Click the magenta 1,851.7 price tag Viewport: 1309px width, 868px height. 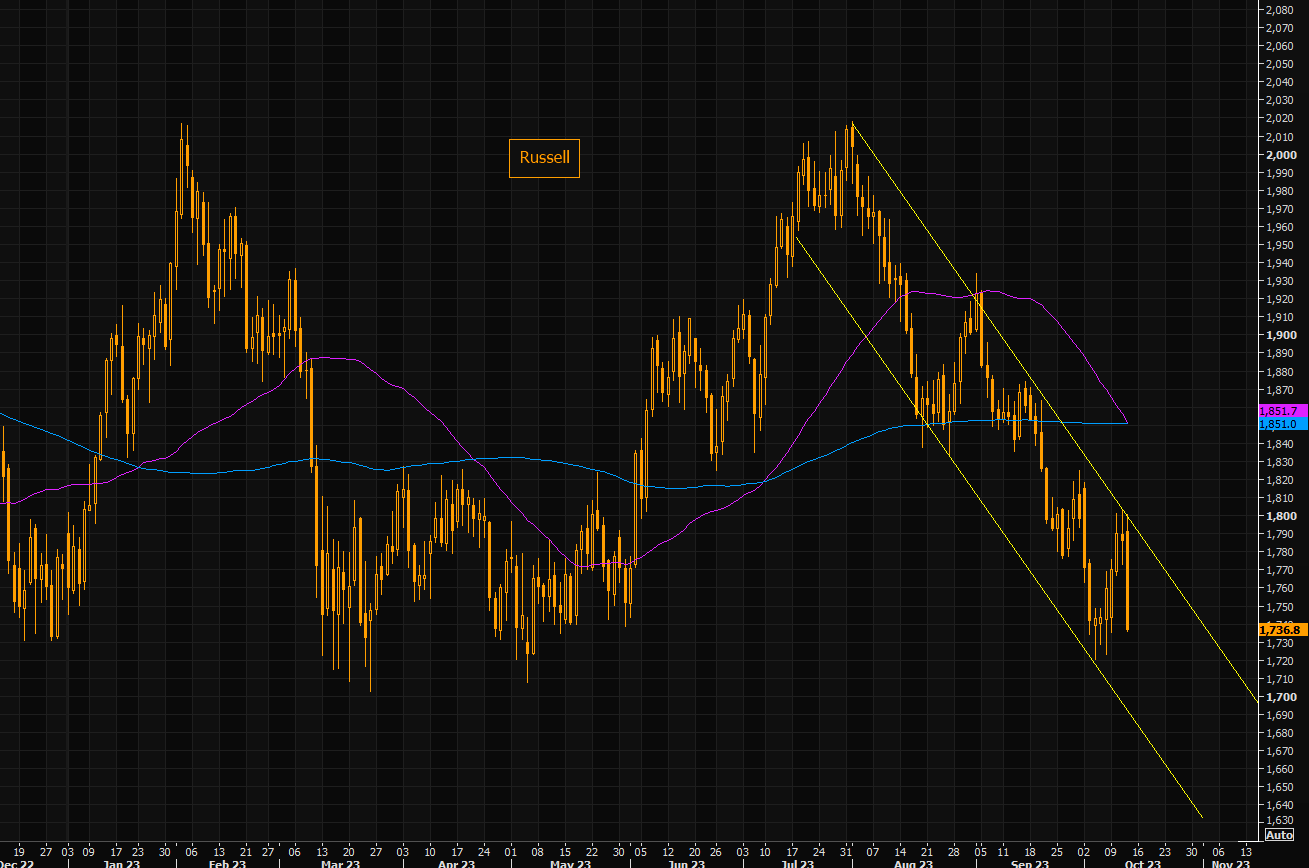(x=1280, y=411)
